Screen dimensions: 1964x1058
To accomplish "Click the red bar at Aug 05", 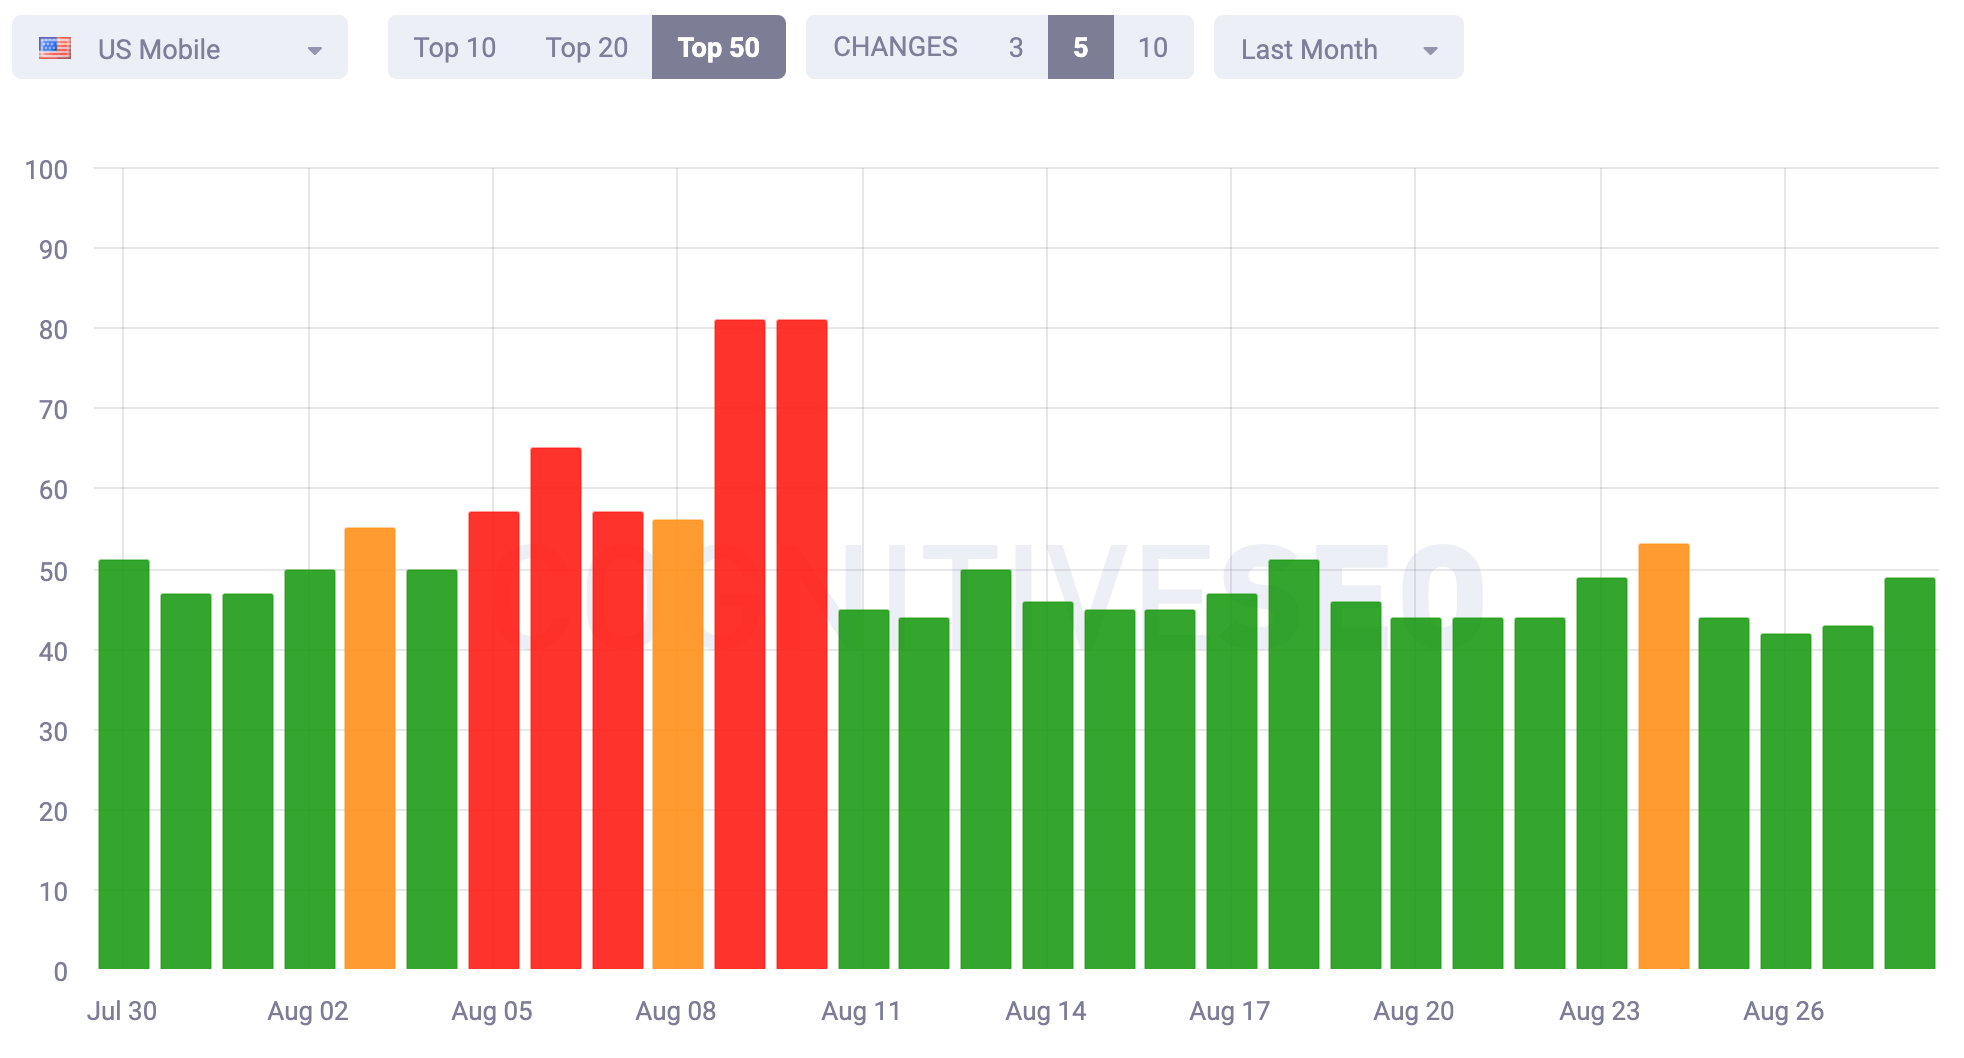I will click(494, 740).
